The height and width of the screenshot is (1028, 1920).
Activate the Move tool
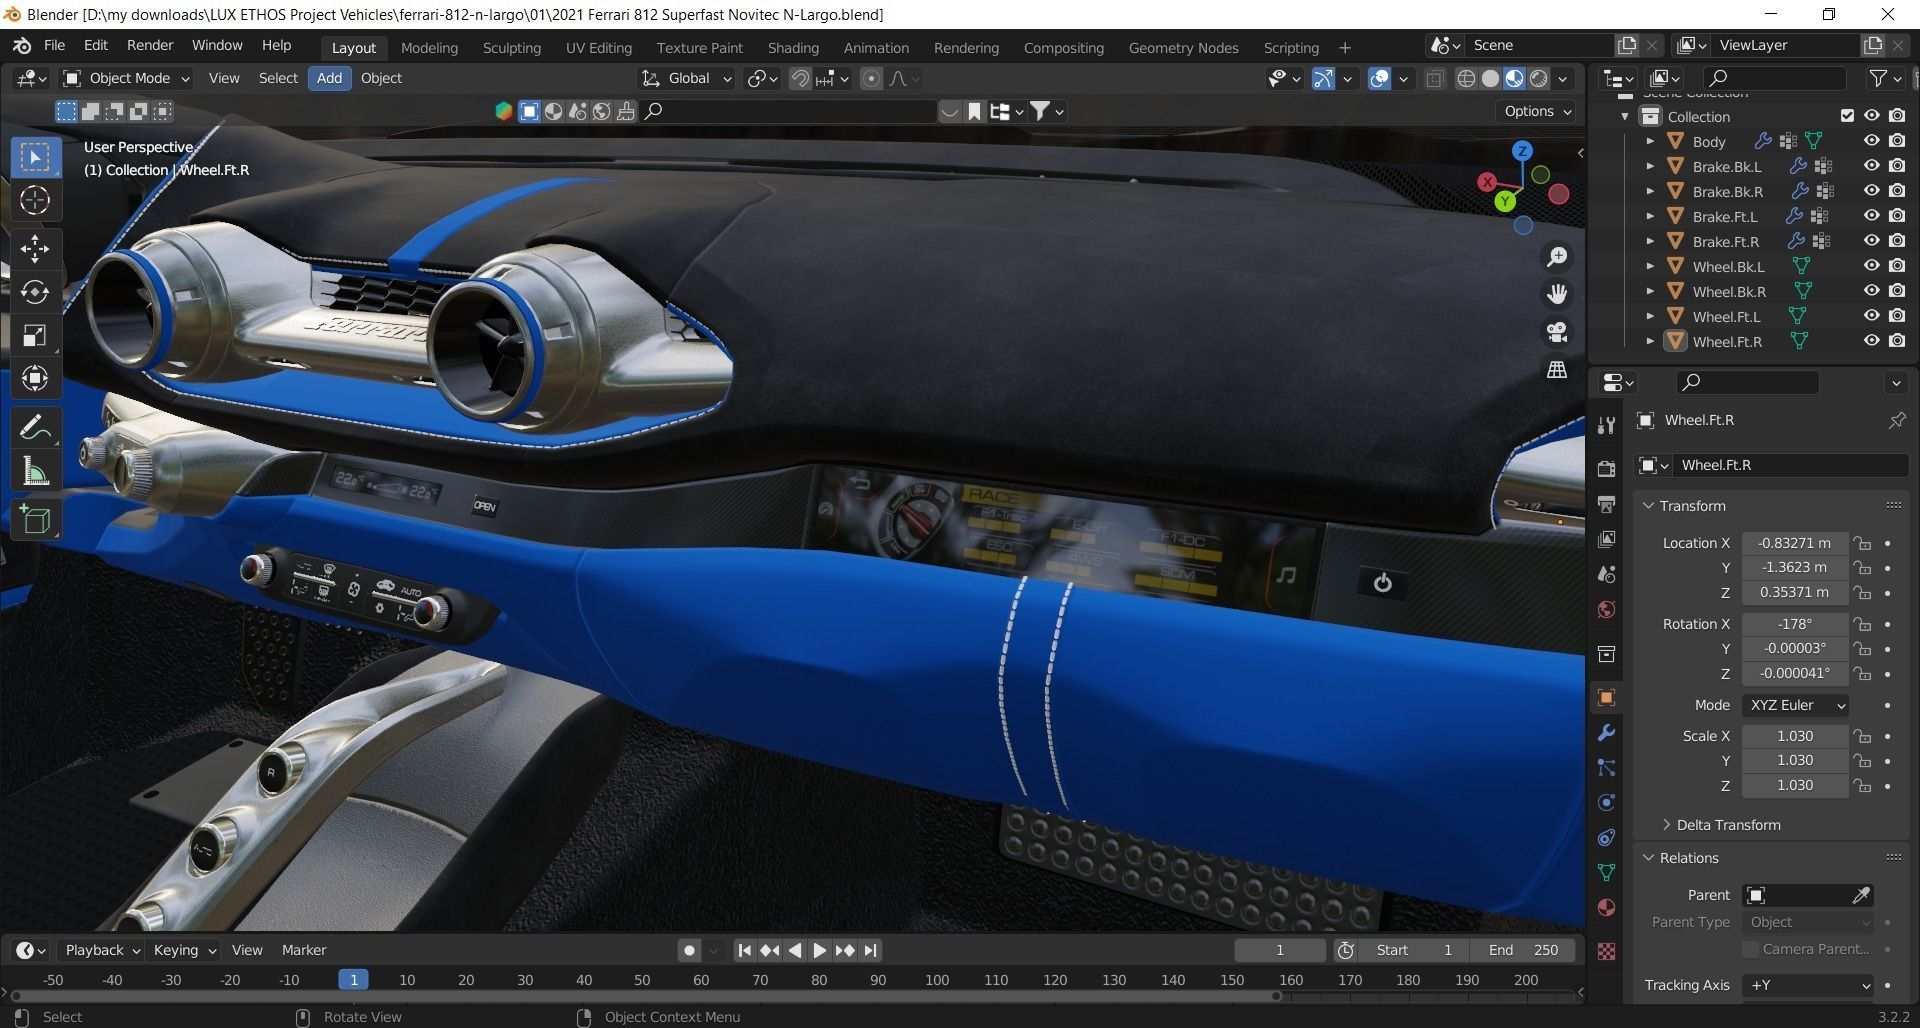point(35,248)
